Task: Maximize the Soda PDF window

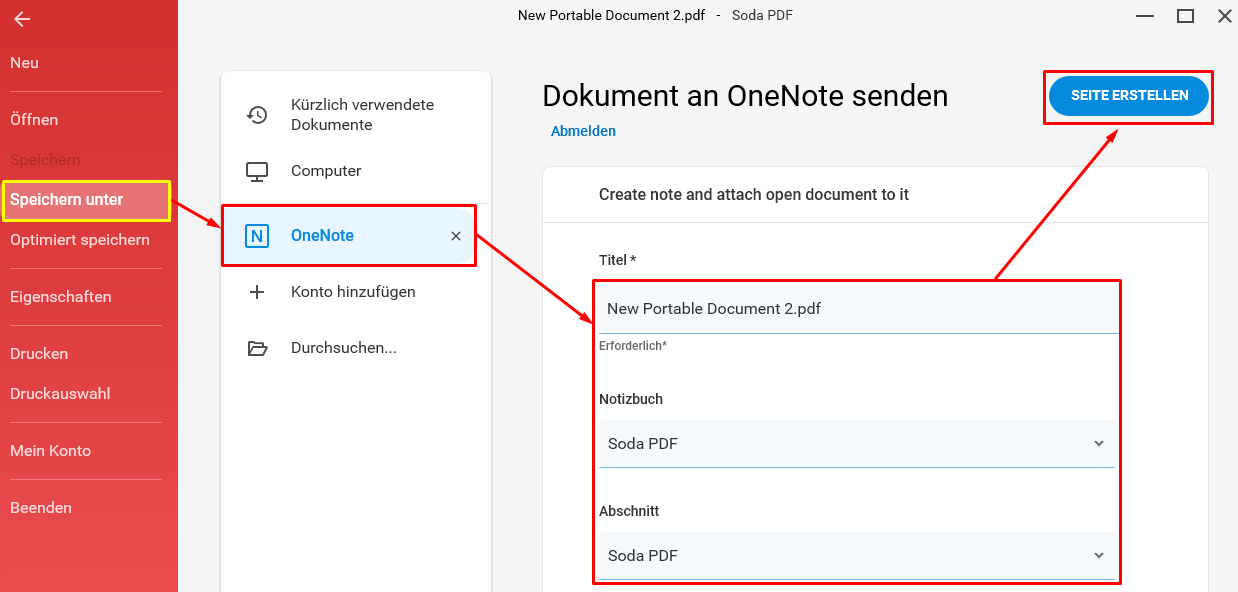Action: pyautogui.click(x=1186, y=16)
